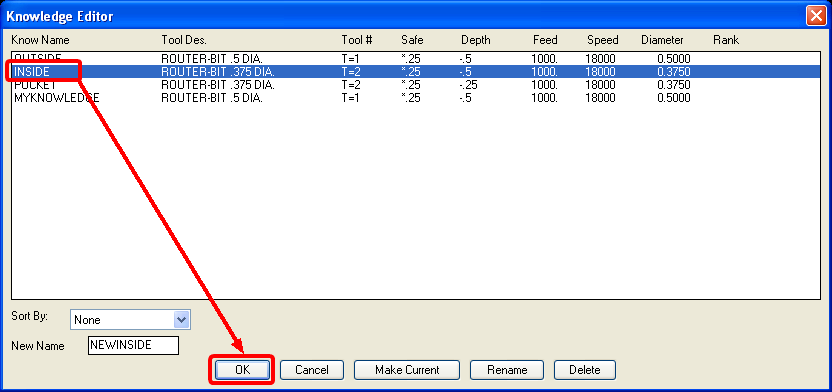Click the Depth column header
This screenshot has width=832, height=392.
pyautogui.click(x=475, y=40)
